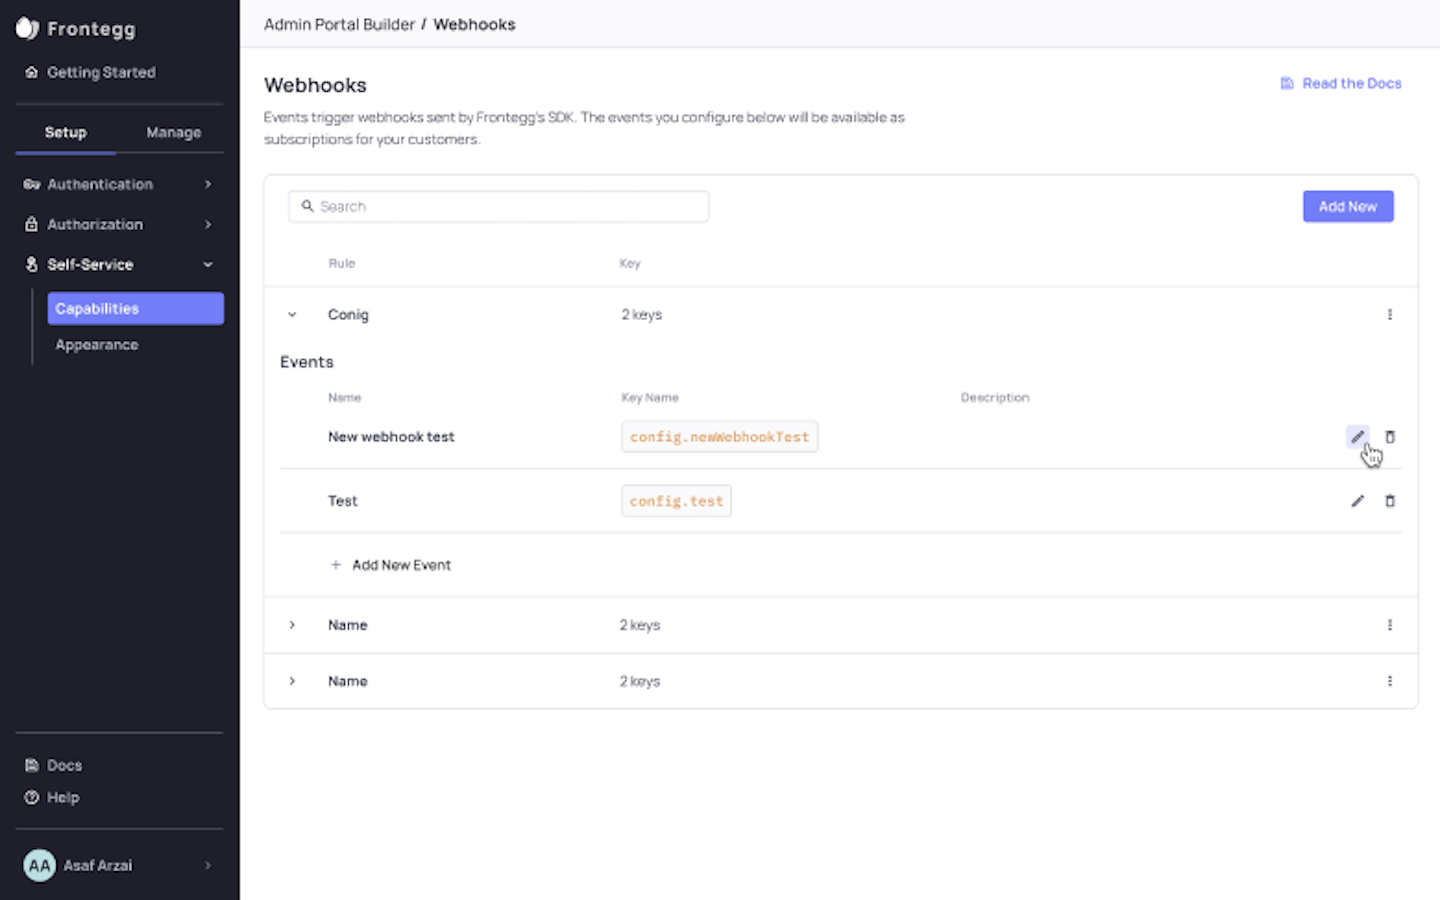Click the AA user avatar
The height and width of the screenshot is (900, 1440).
point(39,865)
